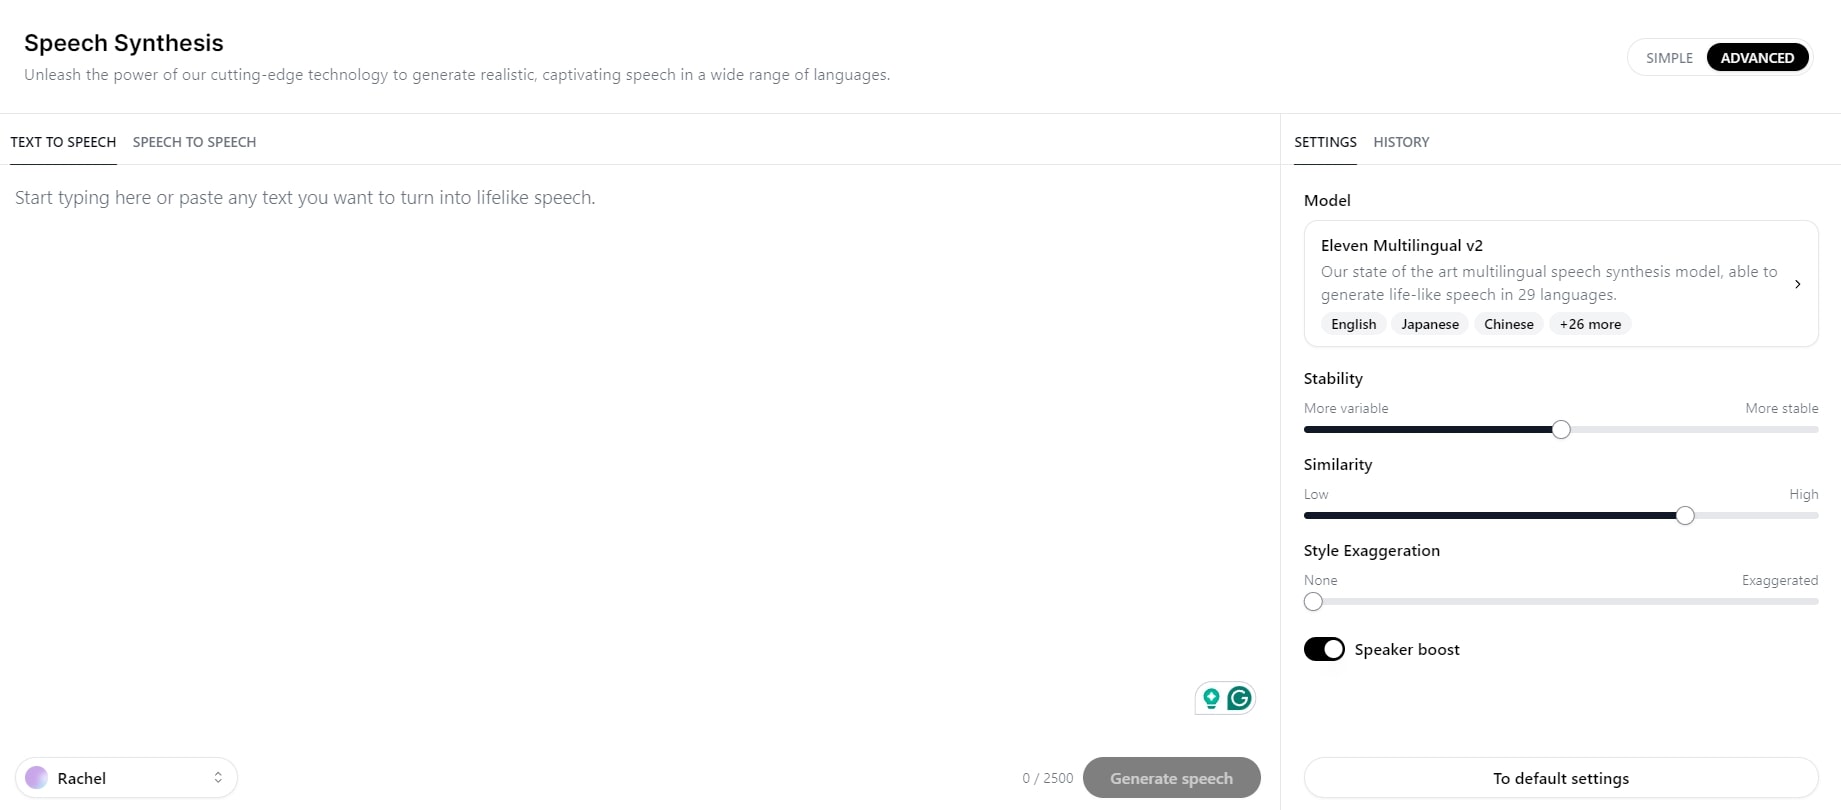Click the model card right chevron

tap(1797, 284)
